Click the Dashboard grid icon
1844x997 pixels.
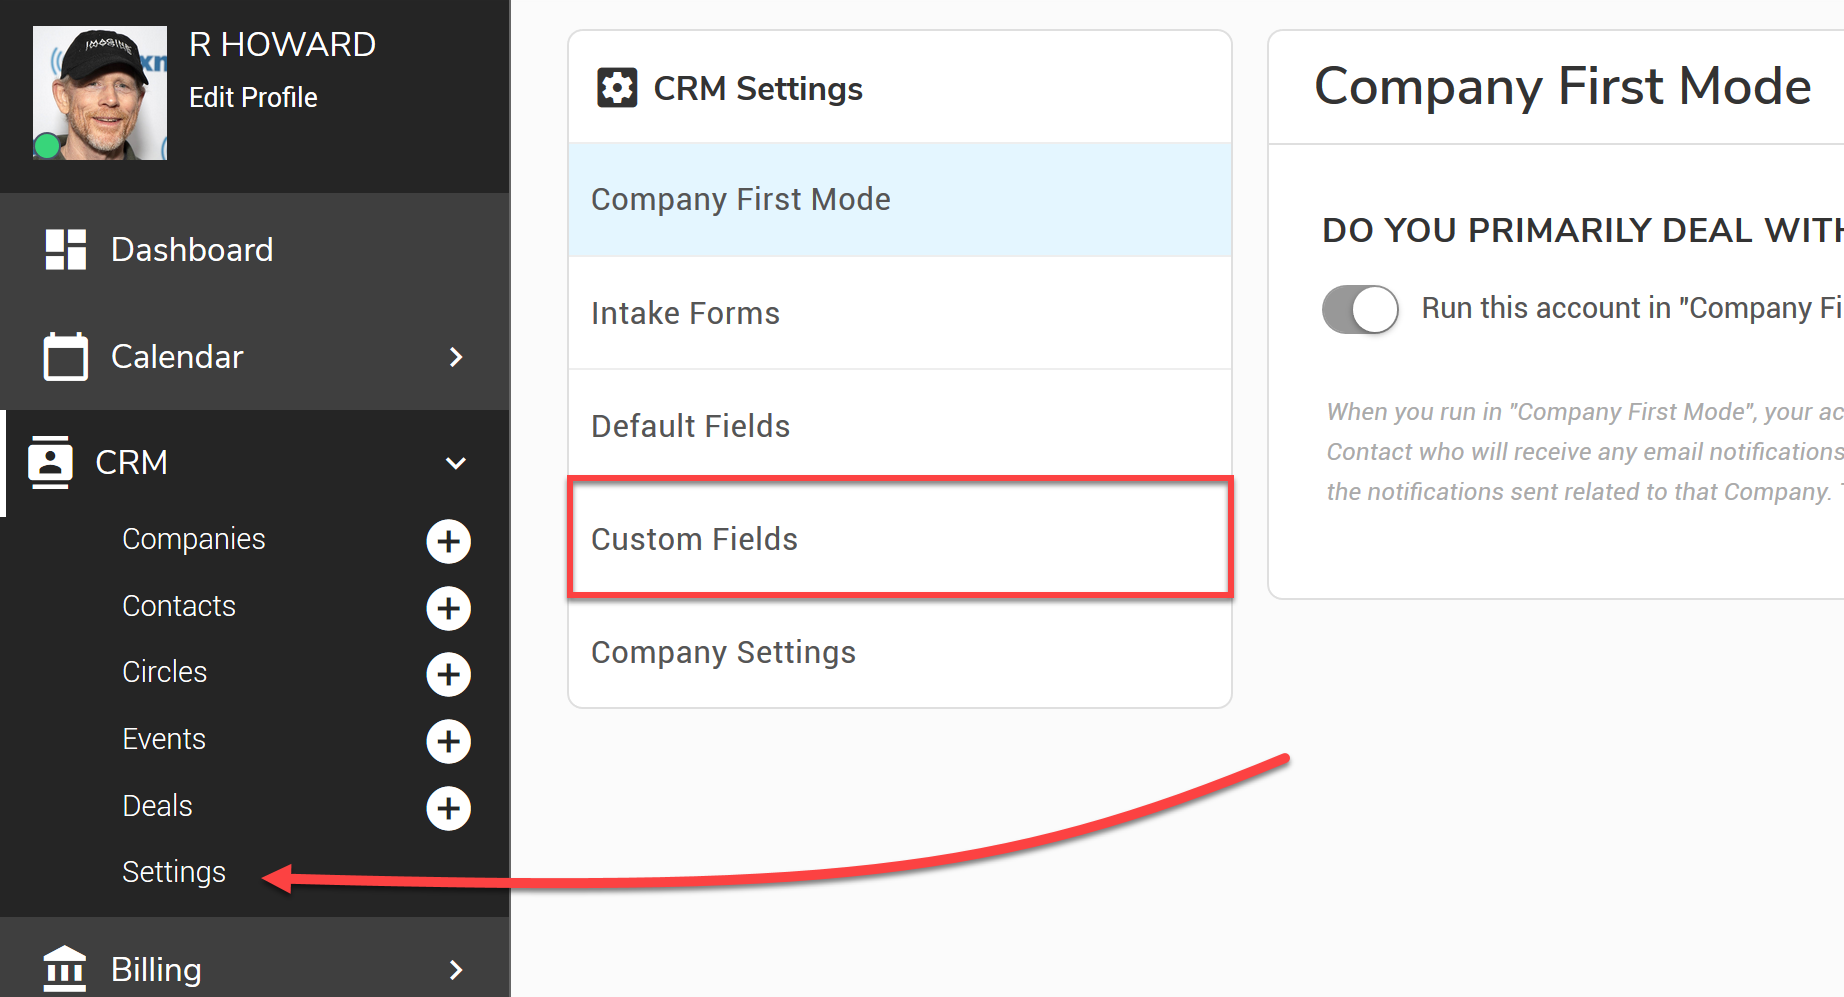click(x=66, y=249)
